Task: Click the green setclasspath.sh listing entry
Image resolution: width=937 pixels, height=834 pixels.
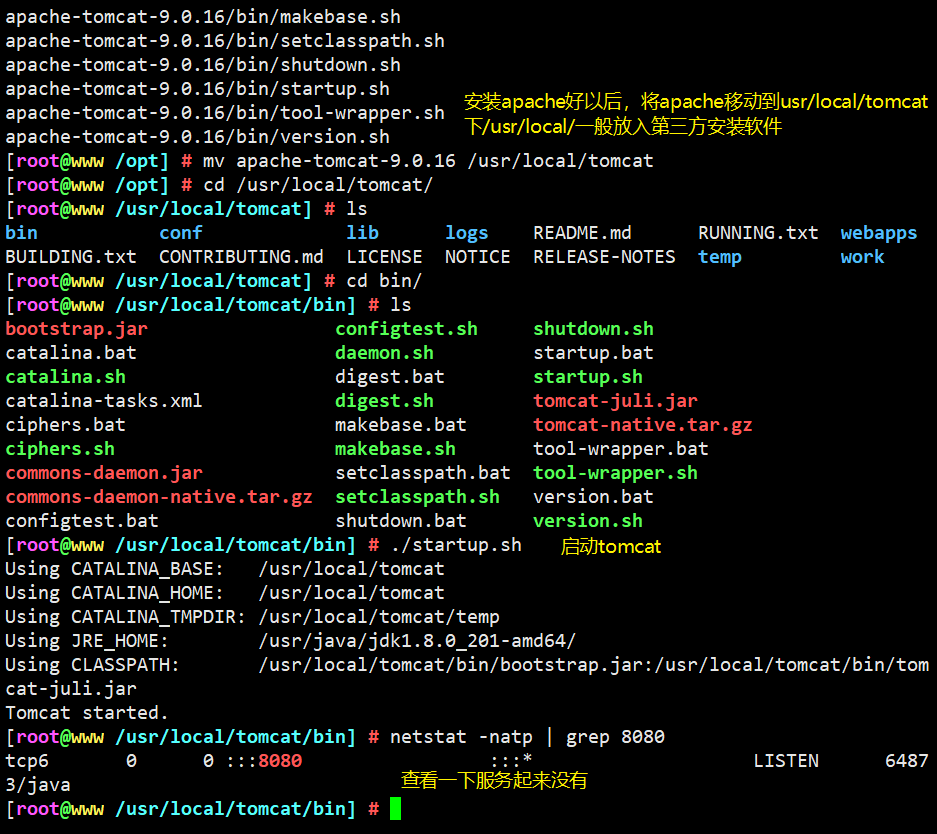Action: 417,497
